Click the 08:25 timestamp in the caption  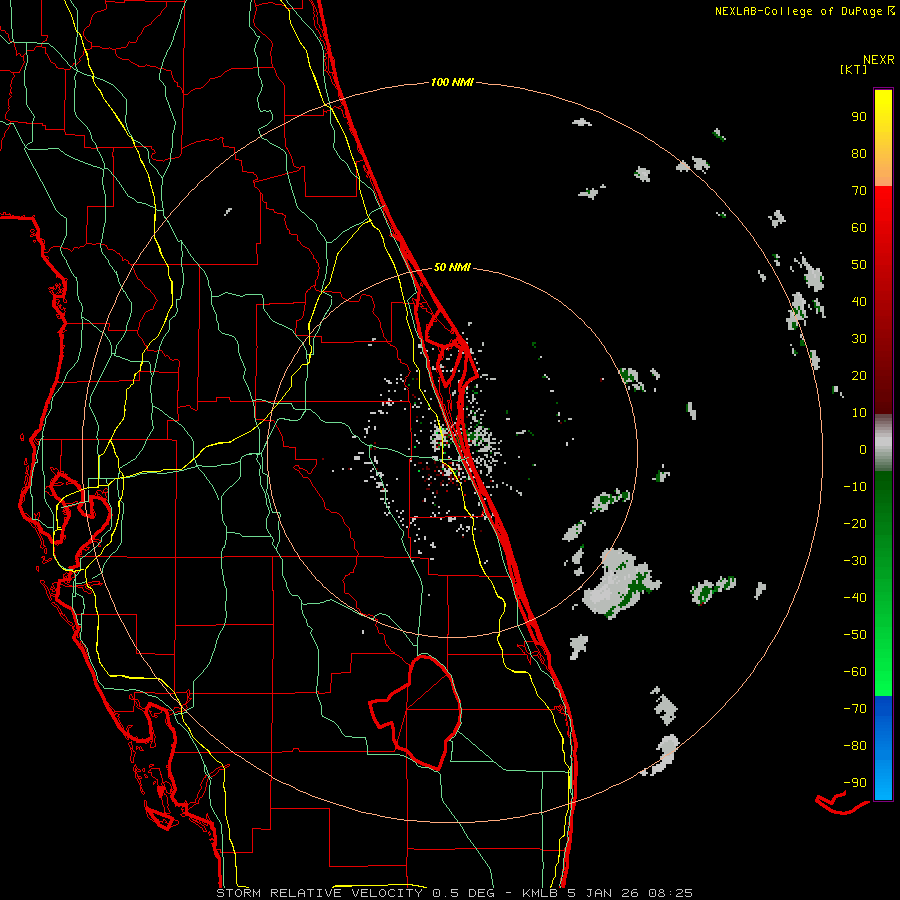671,893
